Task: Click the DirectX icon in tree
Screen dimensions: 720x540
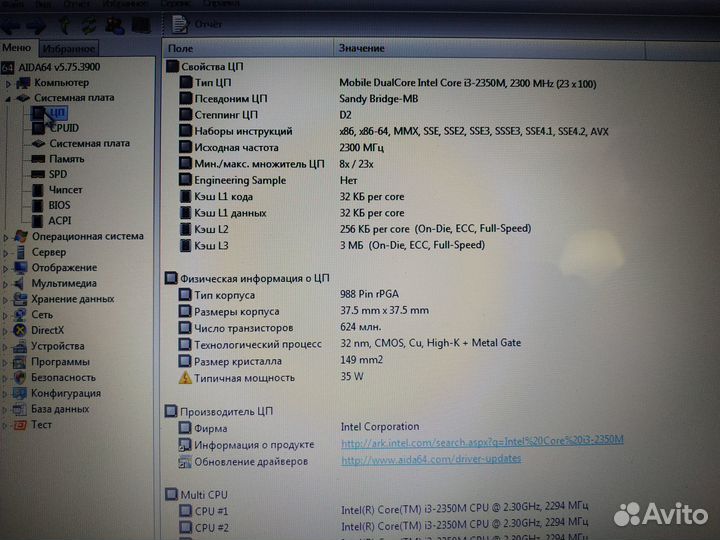Action: tap(20, 330)
